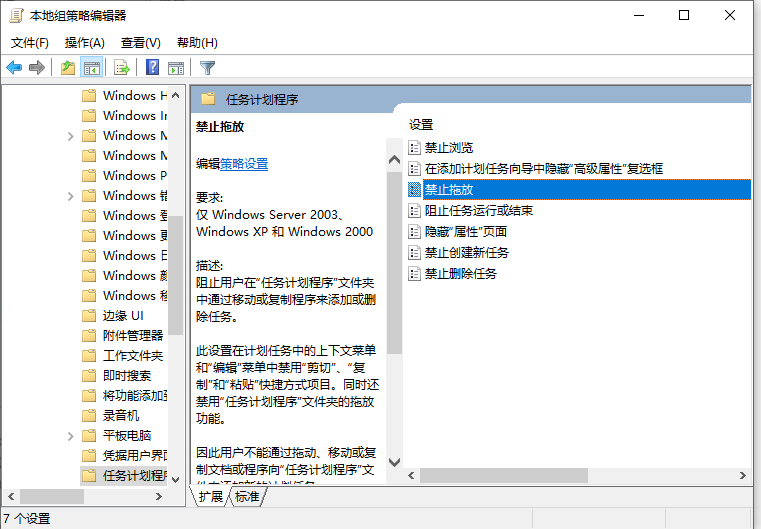Switch to the 标准 tab
Viewport: 761px width, 529px height.
(x=247, y=496)
